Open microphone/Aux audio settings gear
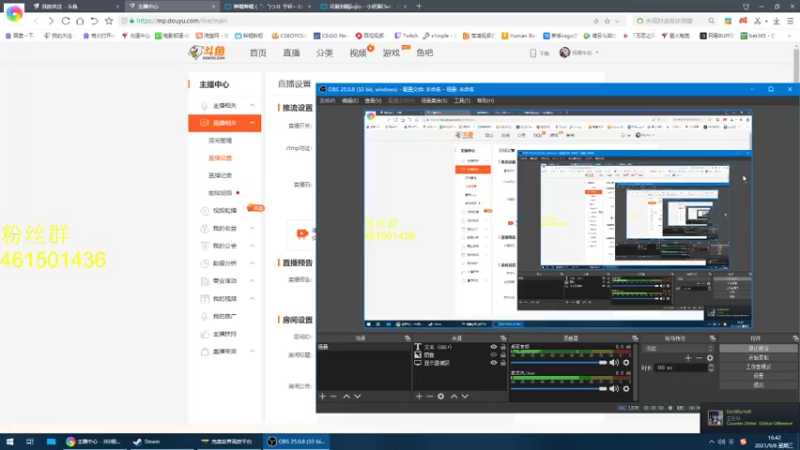 click(x=626, y=389)
